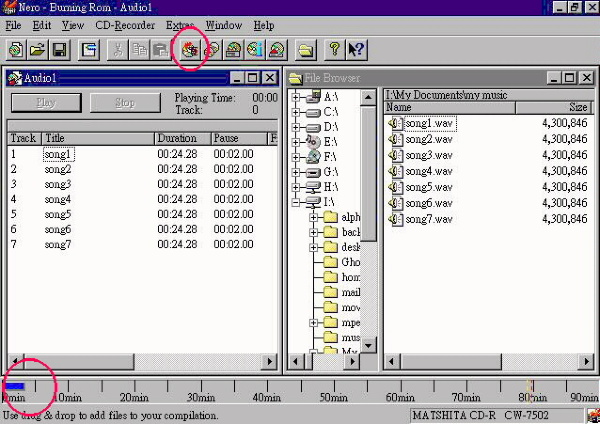Select the H:\ network drive icon
The width and height of the screenshot is (600, 424).
tap(314, 187)
